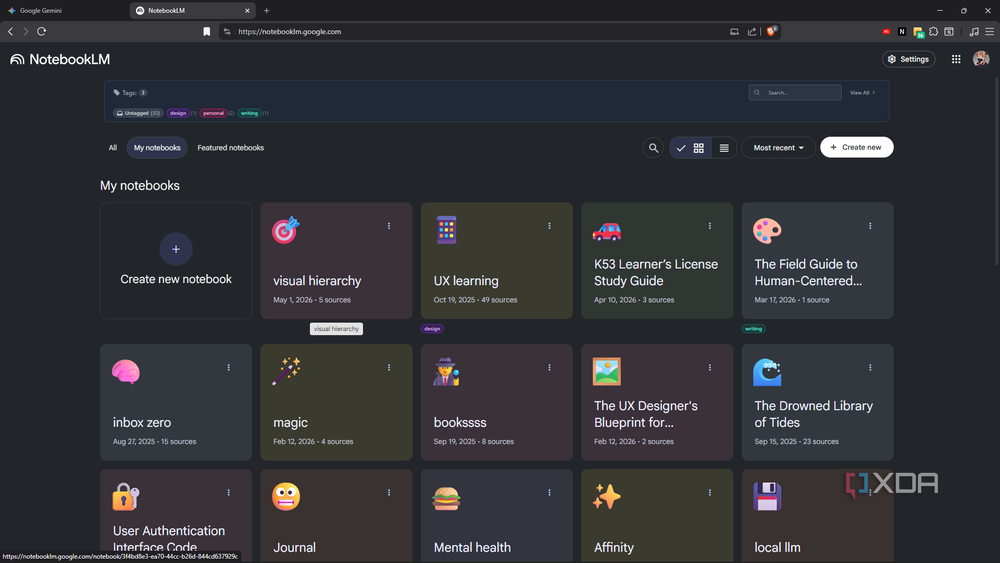Click the hamburger icon on Mental health notebook
Screen dimensions: 1000x563
click(x=446, y=498)
